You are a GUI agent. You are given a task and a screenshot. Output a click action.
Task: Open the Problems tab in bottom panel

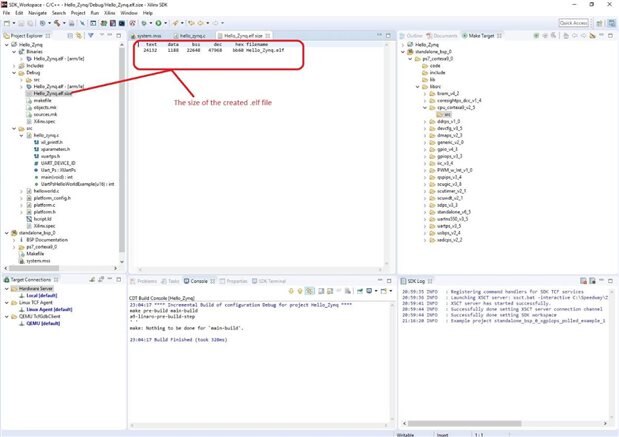(146, 281)
